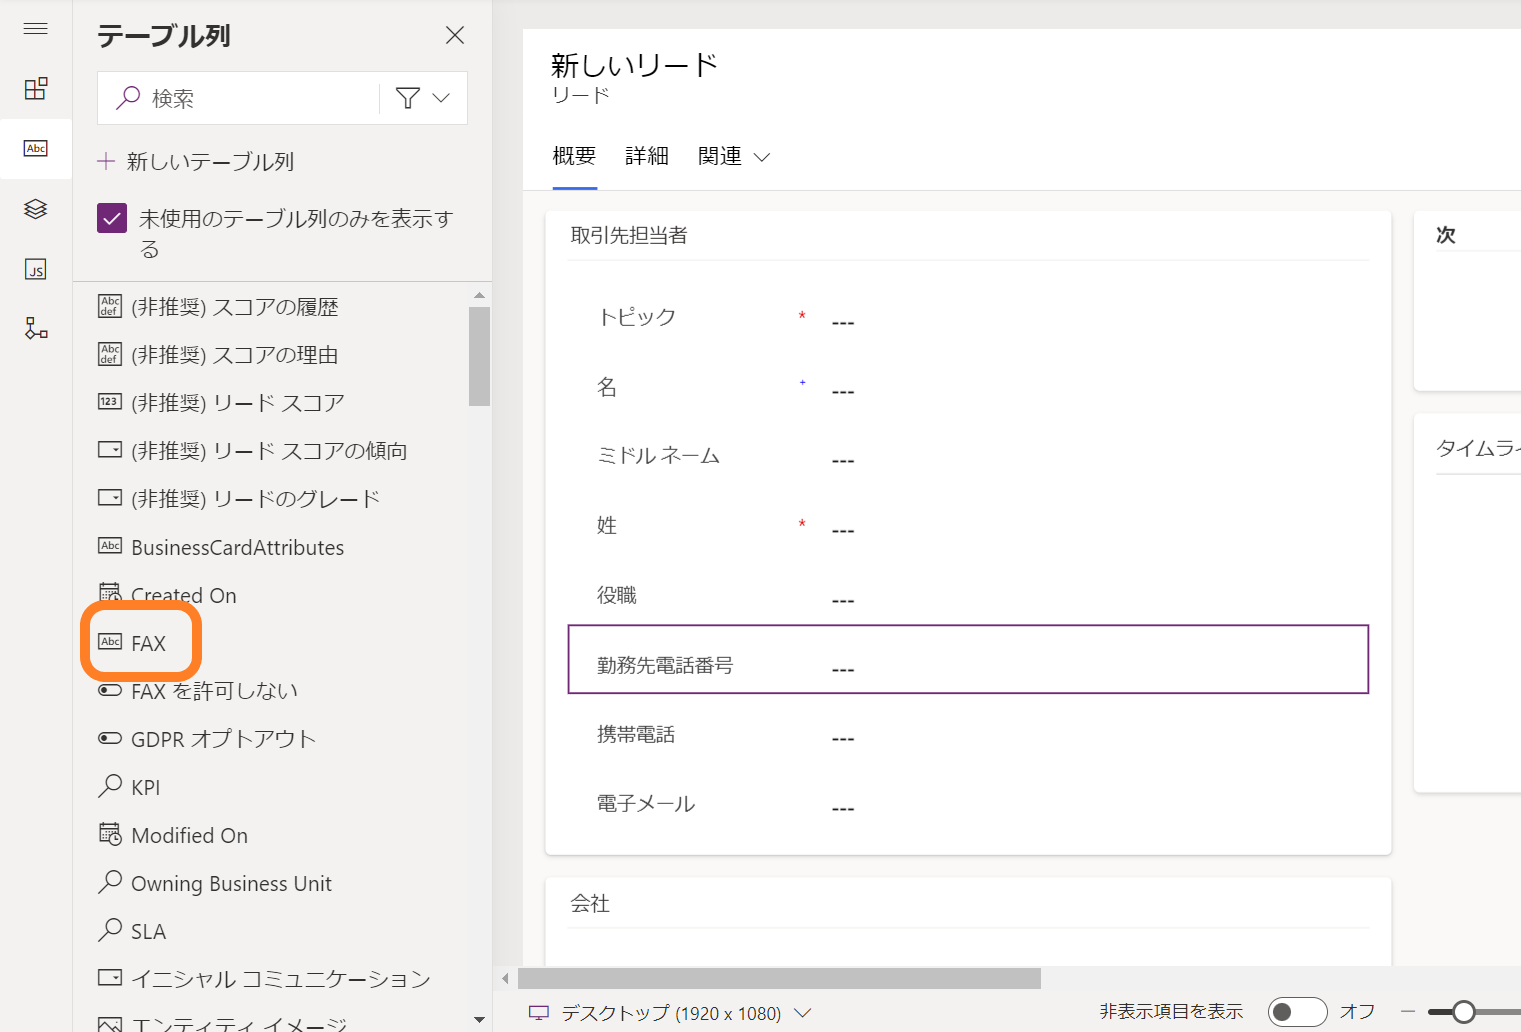This screenshot has width=1521, height=1032.
Task: Click the lookup icon beside Owning Business Unit
Action: (x=110, y=882)
